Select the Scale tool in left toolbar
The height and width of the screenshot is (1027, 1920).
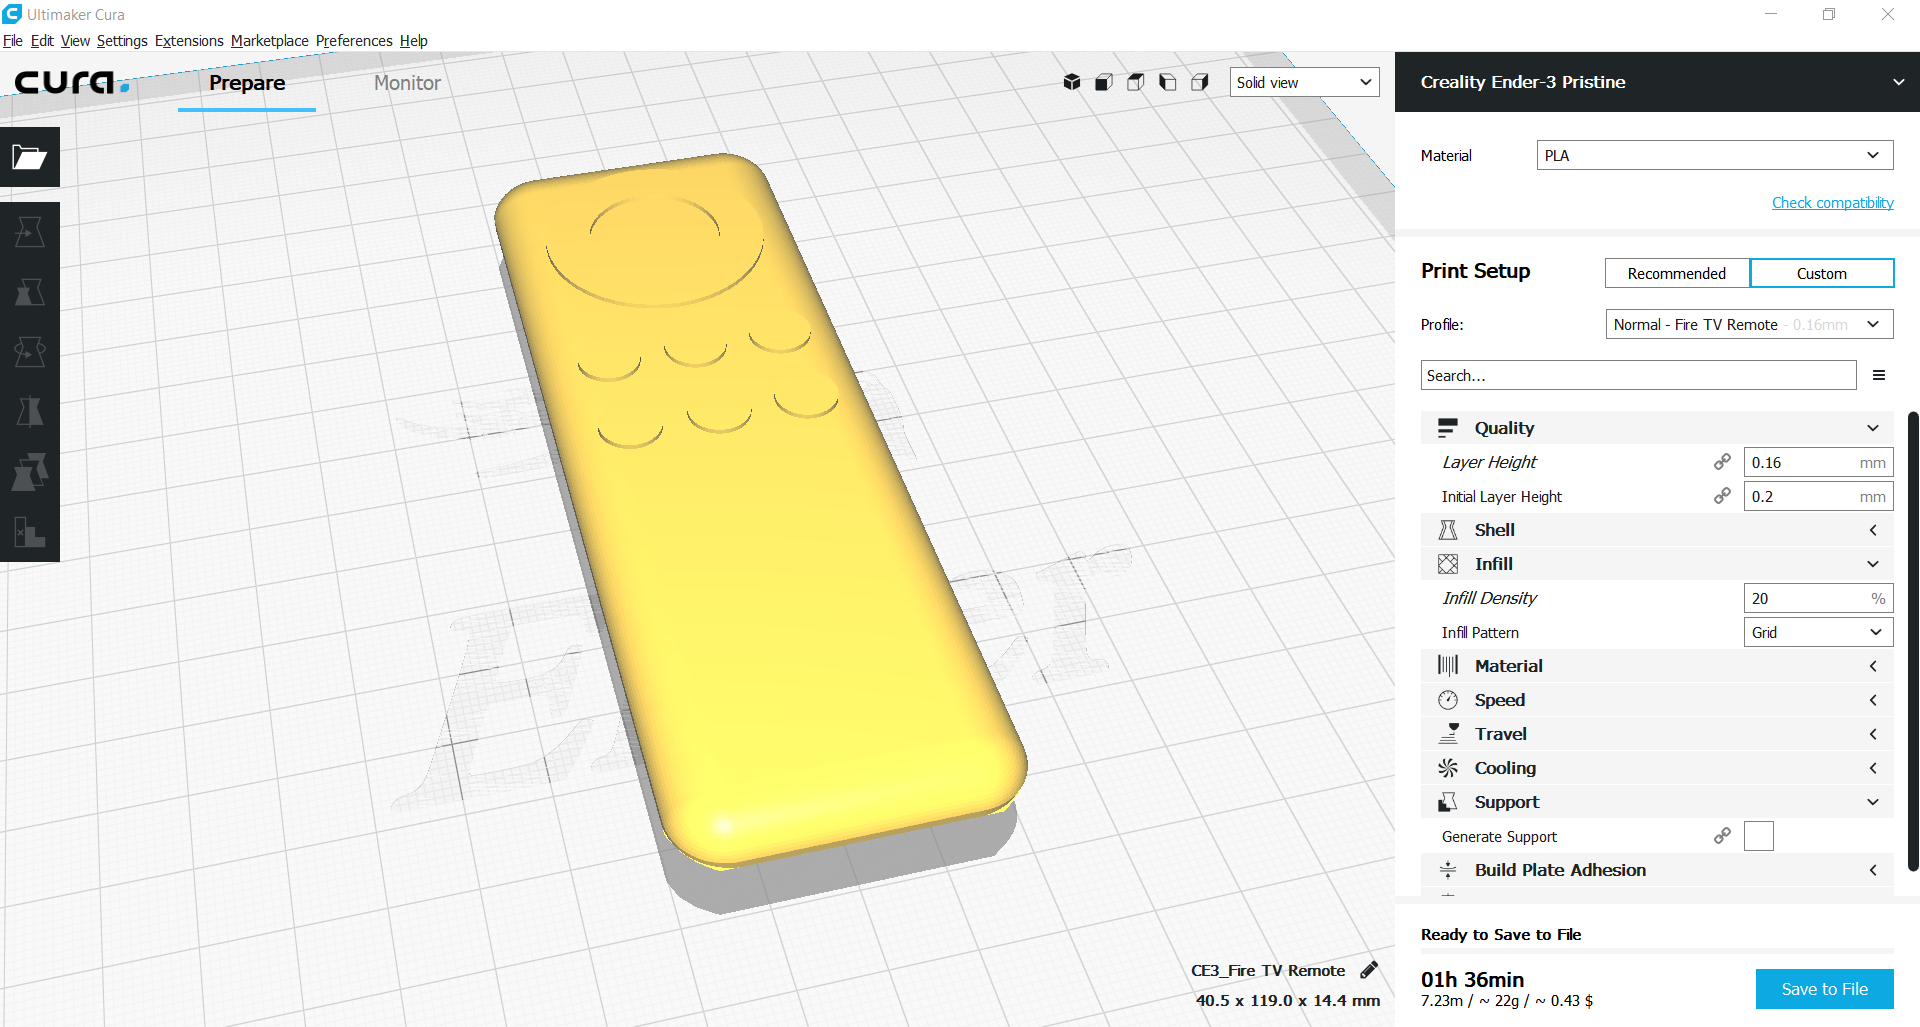(x=30, y=292)
